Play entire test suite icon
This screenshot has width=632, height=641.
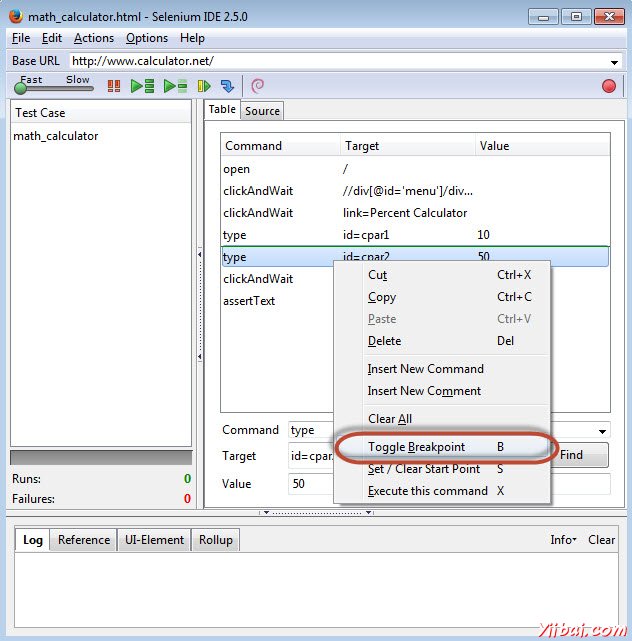[x=142, y=86]
